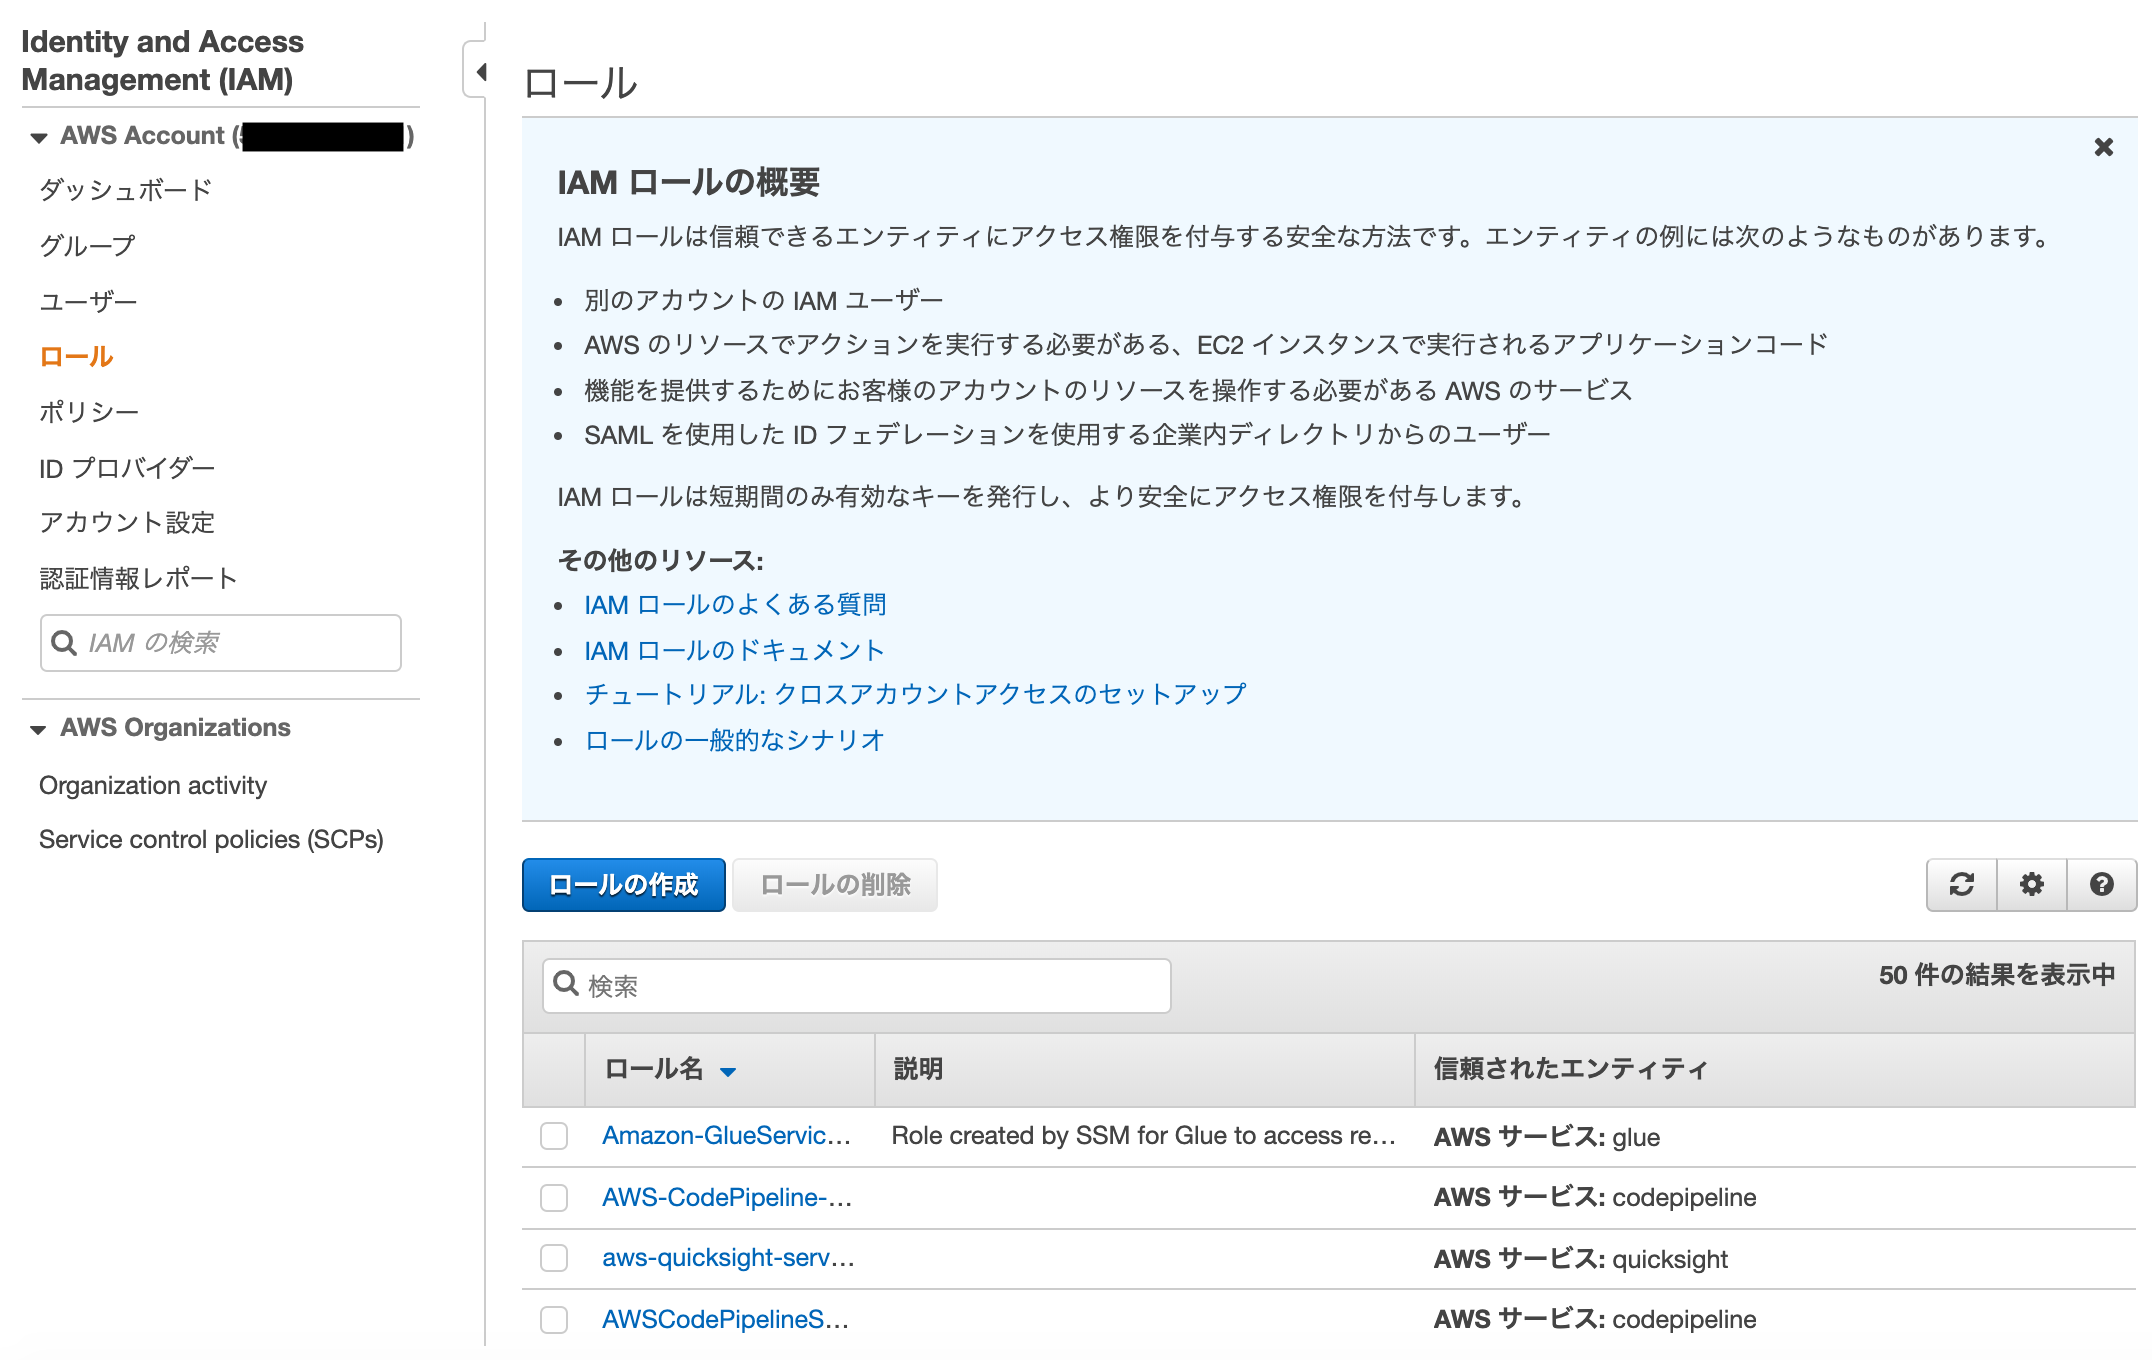Check the aws-quicksight-serv… role checkbox
The height and width of the screenshot is (1360, 2152).
[x=554, y=1258]
